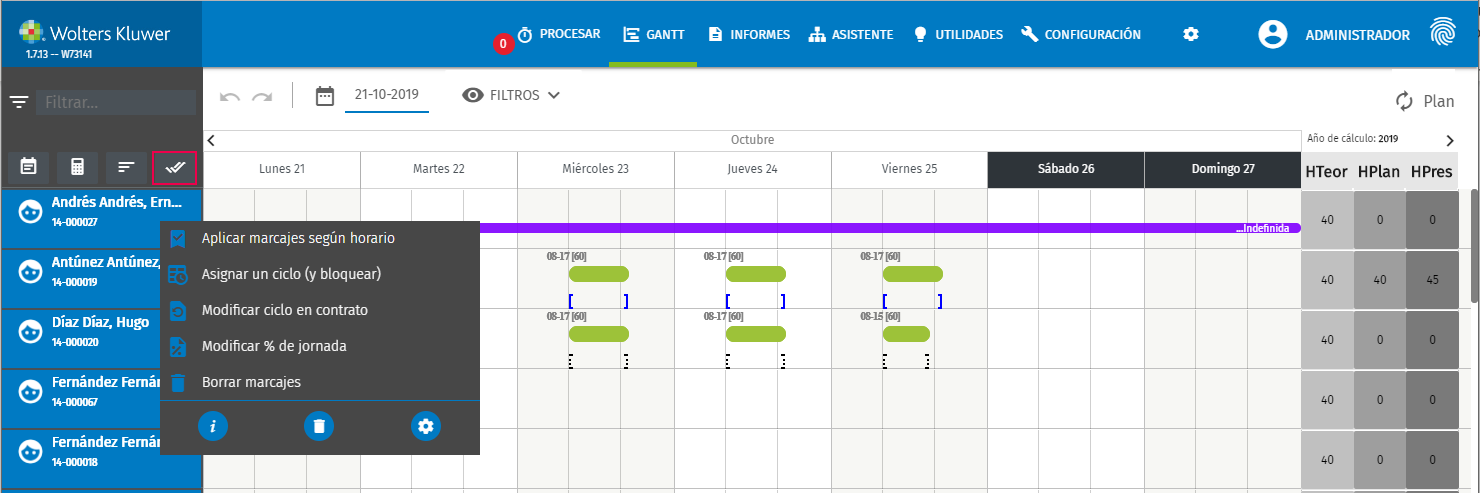
Task: Click the Viernes 25 column header
Action: pyautogui.click(x=909, y=169)
